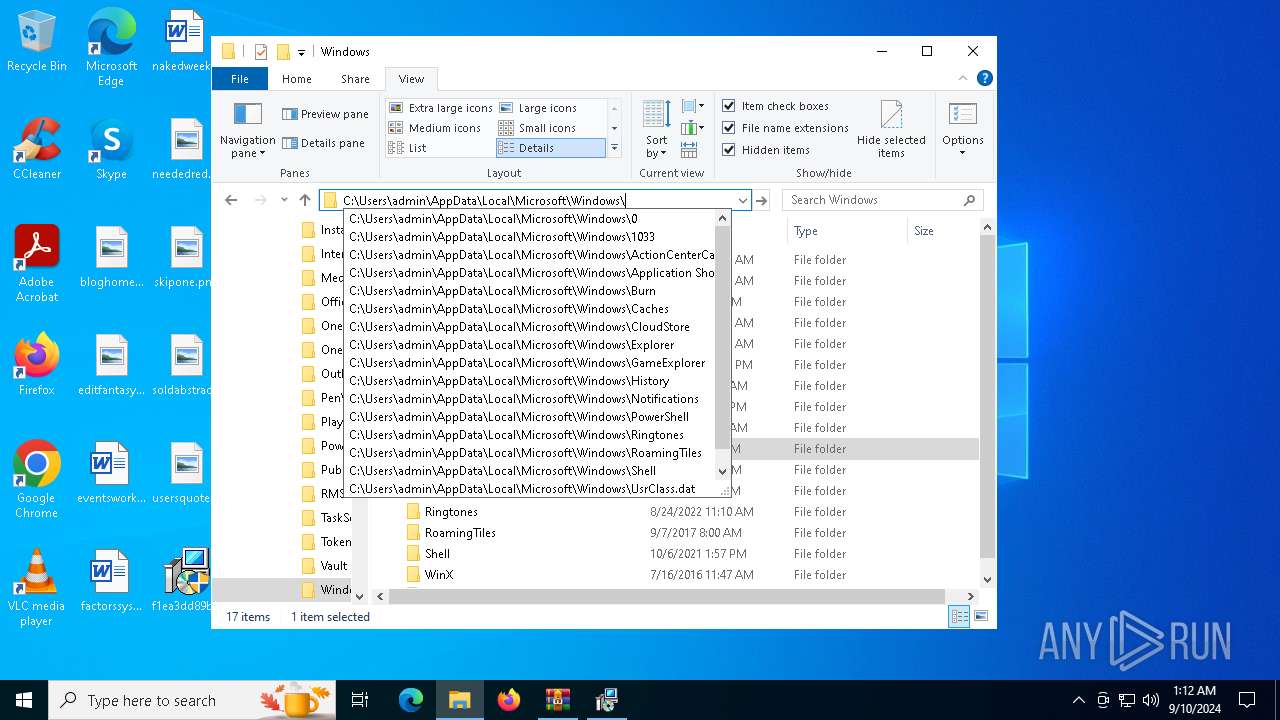Uncheck Hidden items checkbox

click(729, 150)
